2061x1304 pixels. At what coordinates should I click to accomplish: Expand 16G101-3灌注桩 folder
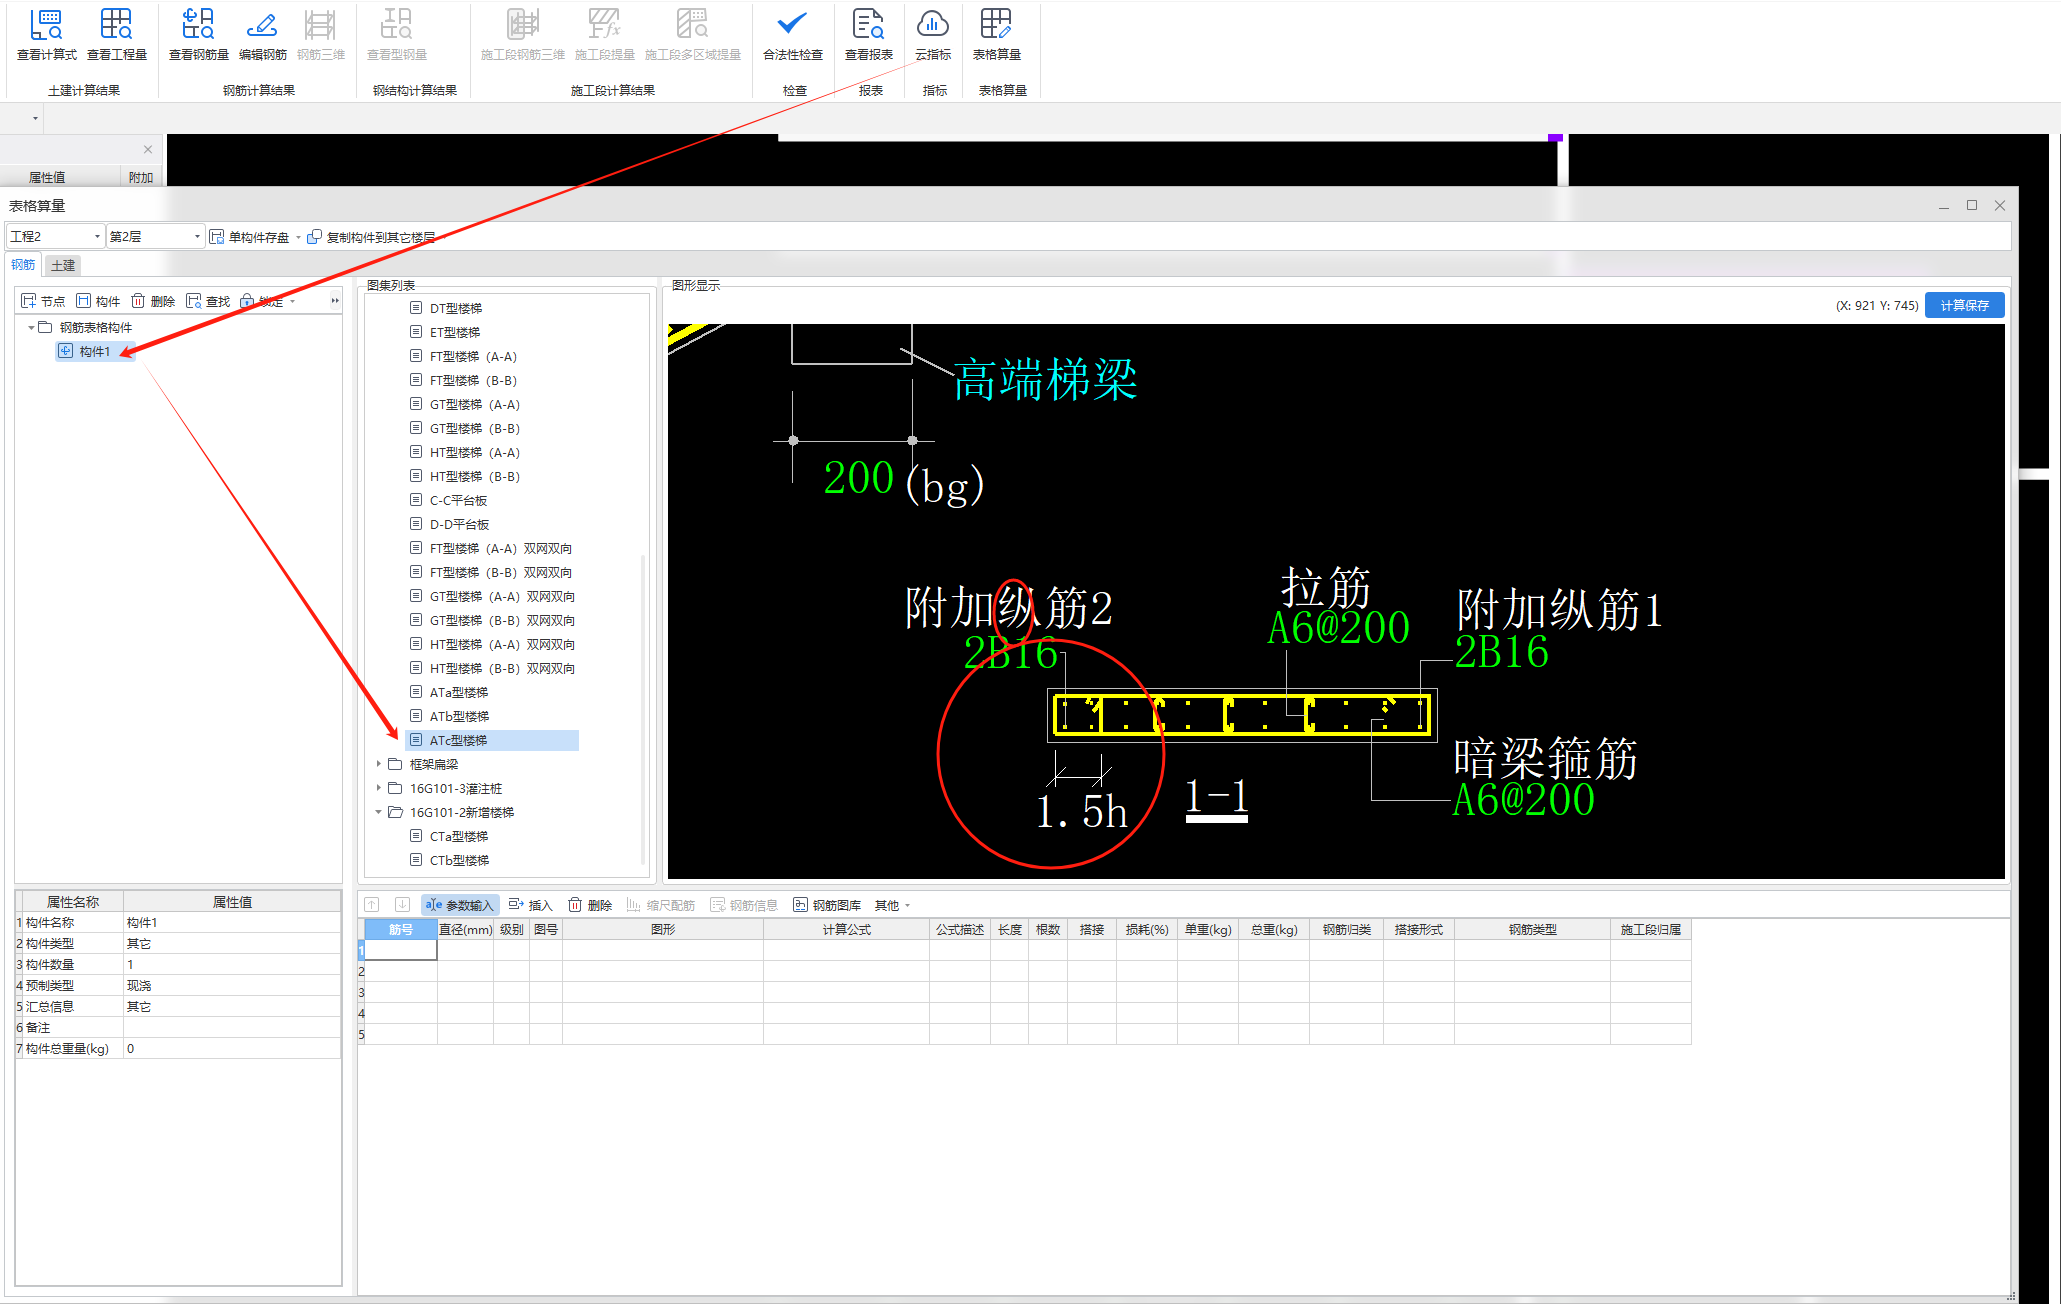[x=378, y=788]
